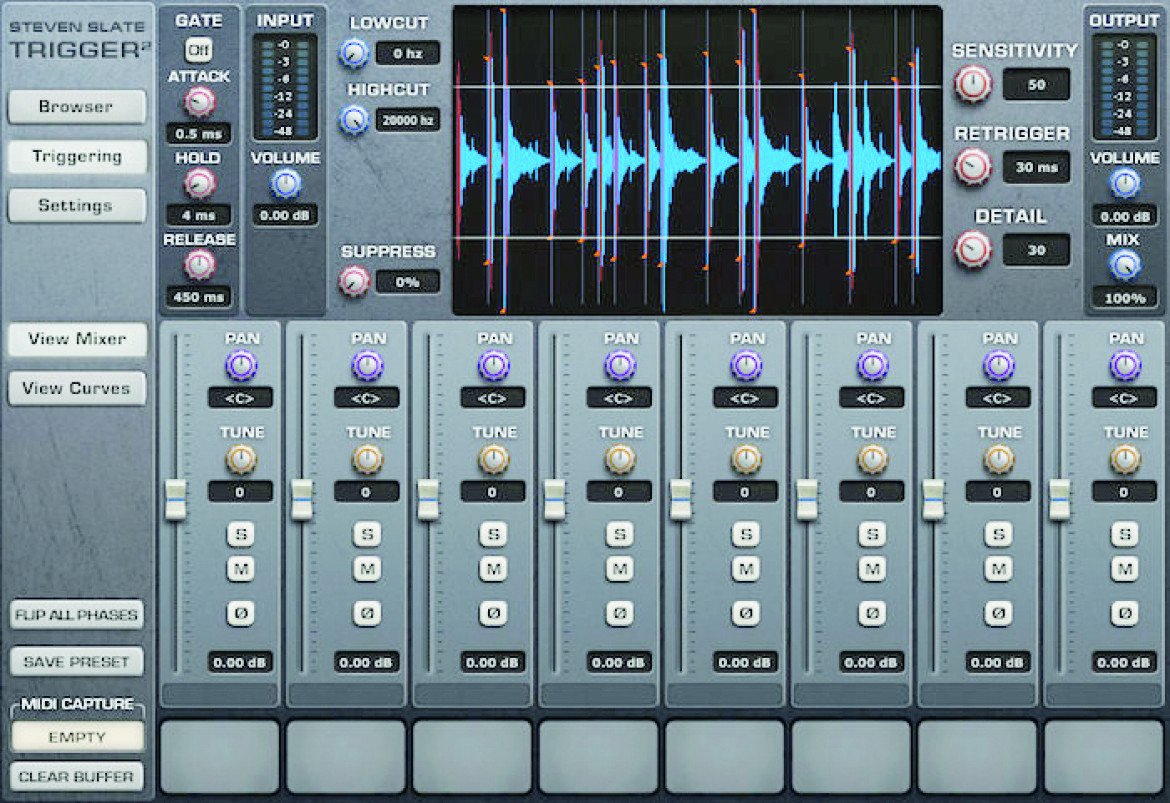The height and width of the screenshot is (803, 1170).
Task: Switch to the Triggering page
Action: coord(76,157)
